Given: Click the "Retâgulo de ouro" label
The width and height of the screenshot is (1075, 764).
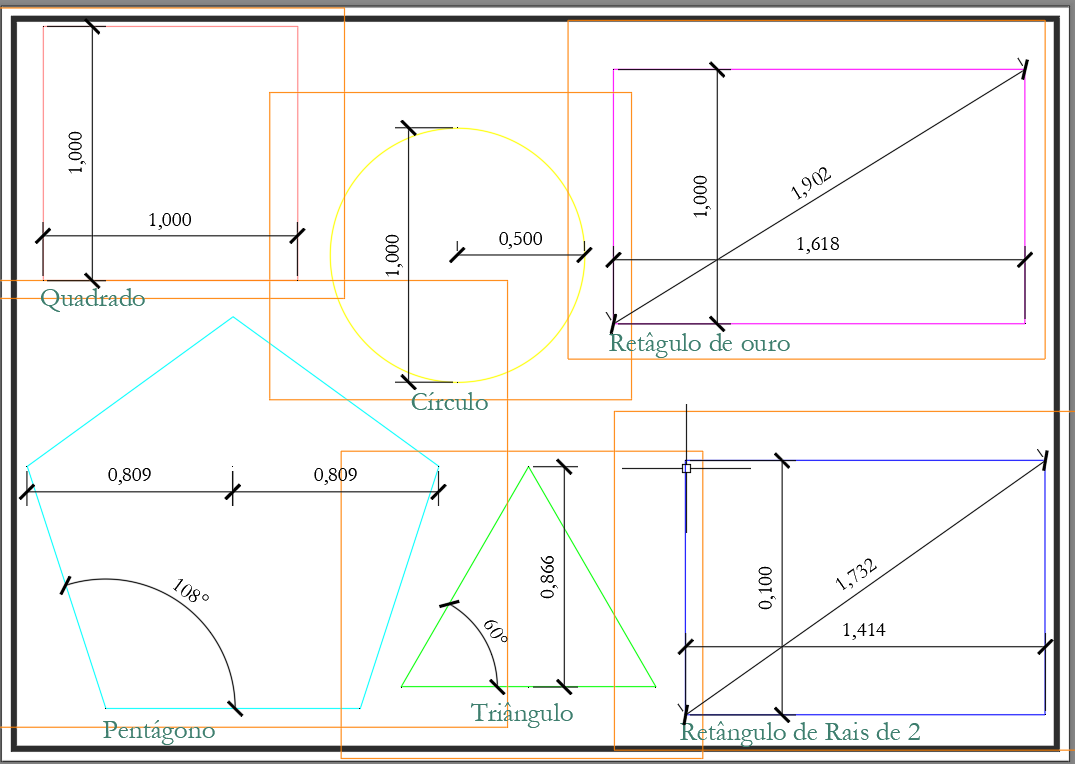Looking at the screenshot, I should pos(699,344).
